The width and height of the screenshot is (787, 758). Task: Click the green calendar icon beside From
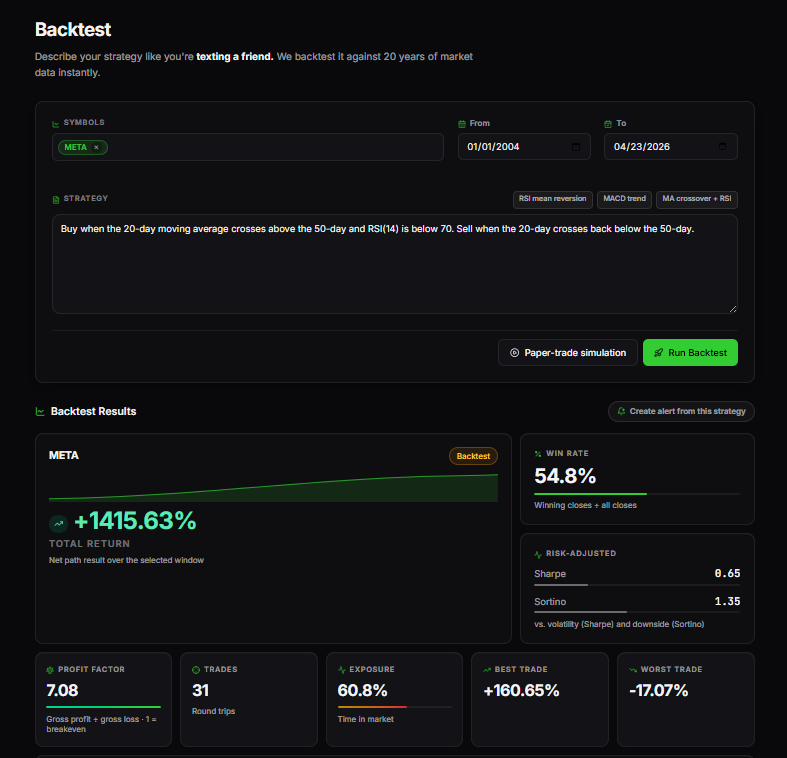click(x=462, y=124)
